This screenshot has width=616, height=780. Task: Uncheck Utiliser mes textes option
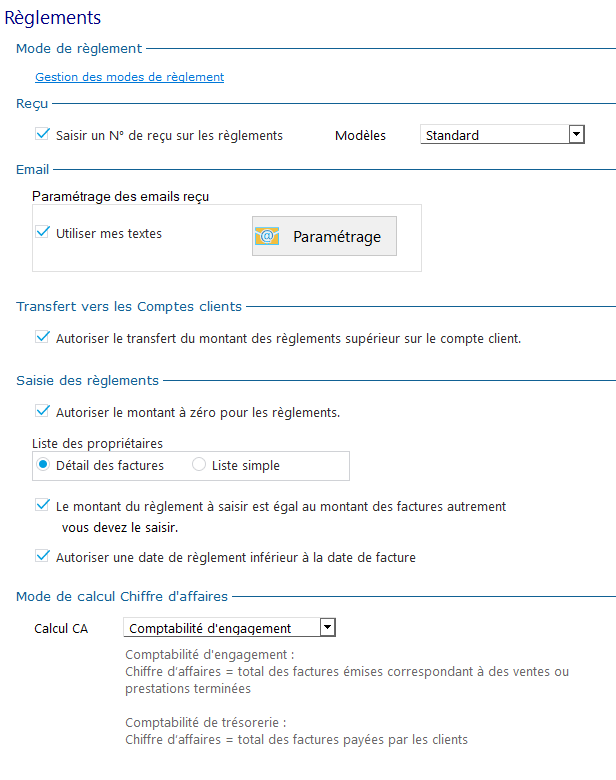[x=43, y=232]
